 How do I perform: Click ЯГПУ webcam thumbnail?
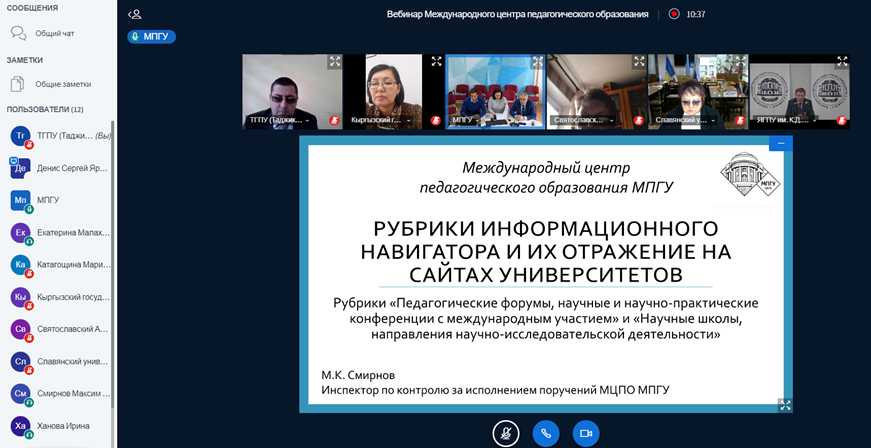[800, 92]
